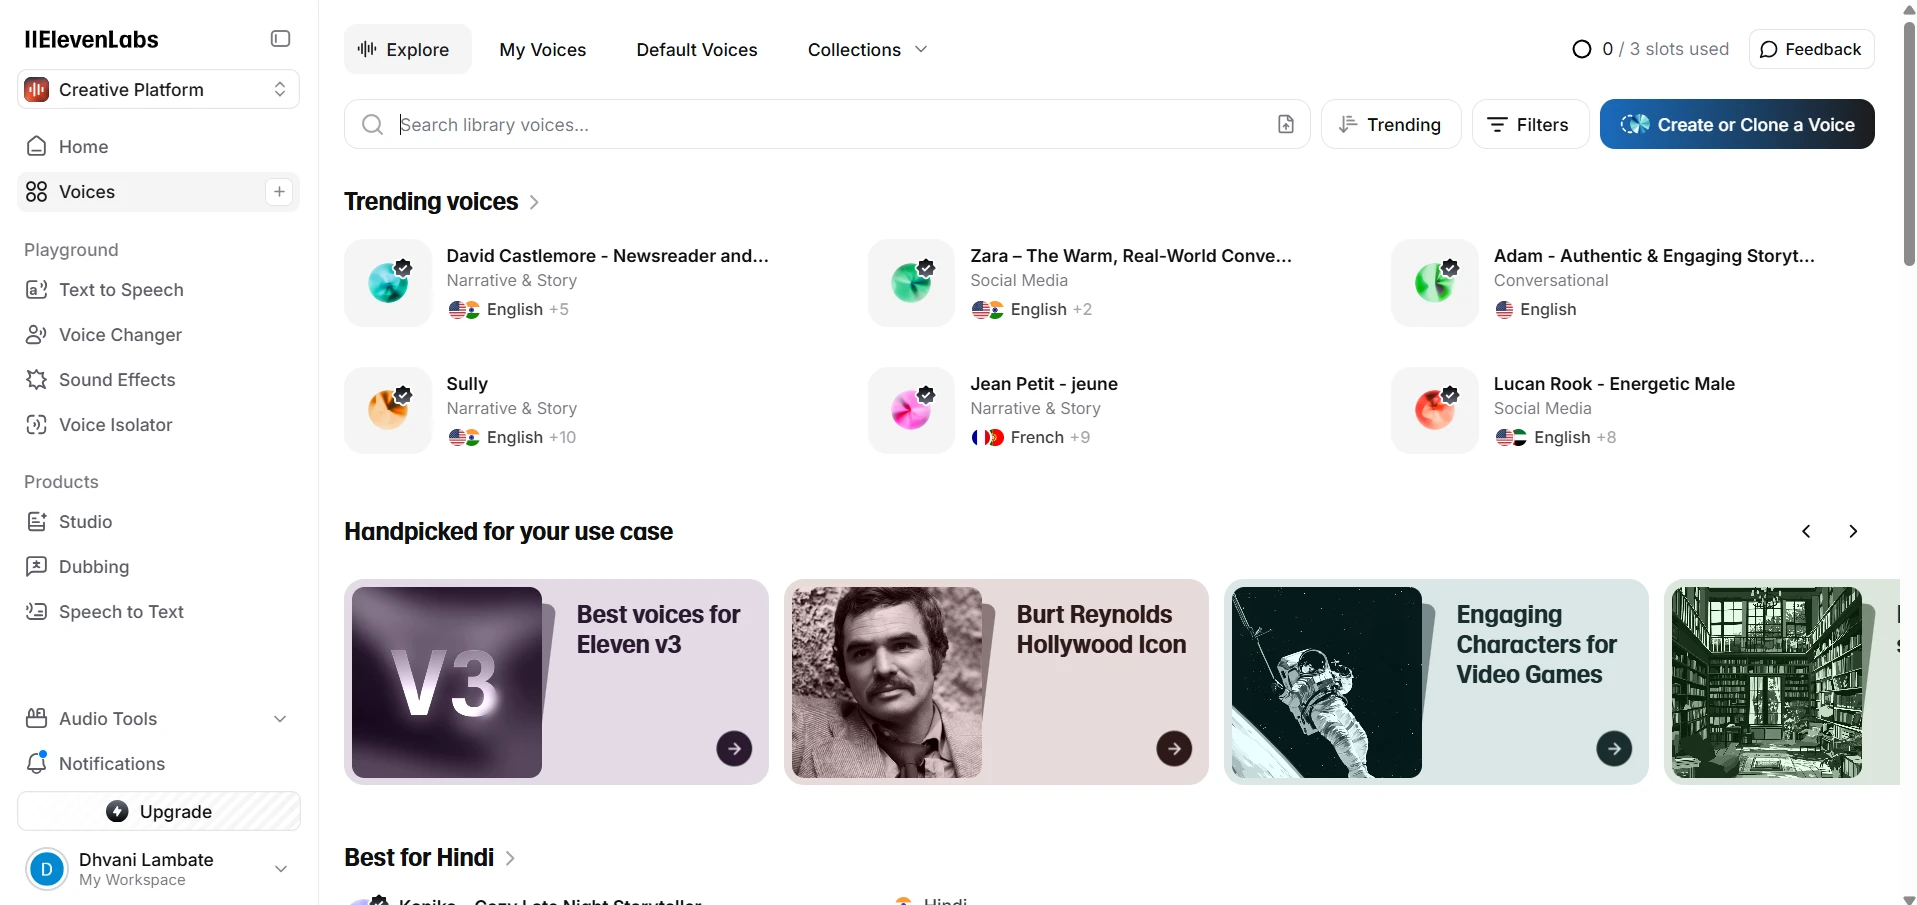Click the Text to Speech sidebar icon
Image resolution: width=1917 pixels, height=905 pixels.
point(37,290)
